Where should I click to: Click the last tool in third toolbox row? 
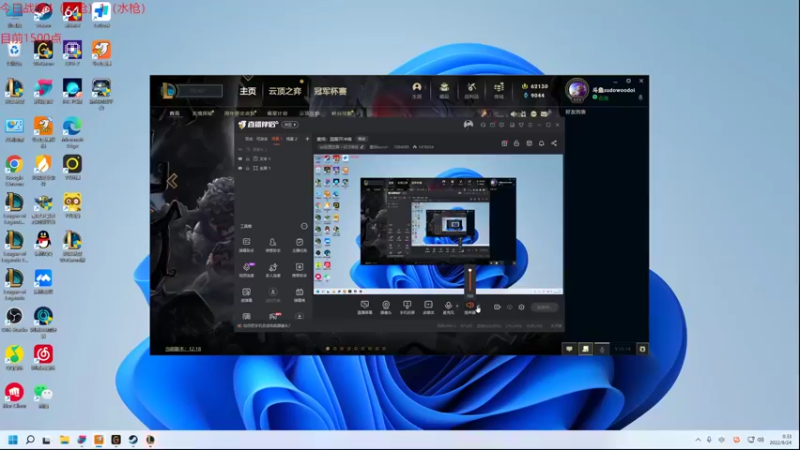299,294
